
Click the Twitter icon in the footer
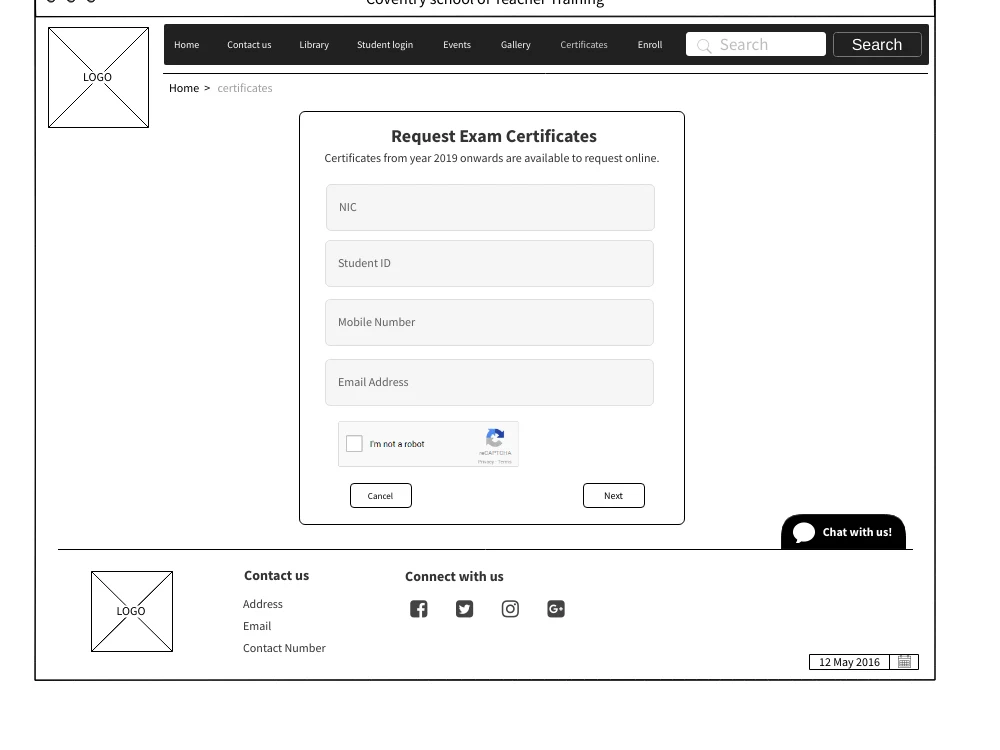[464, 608]
